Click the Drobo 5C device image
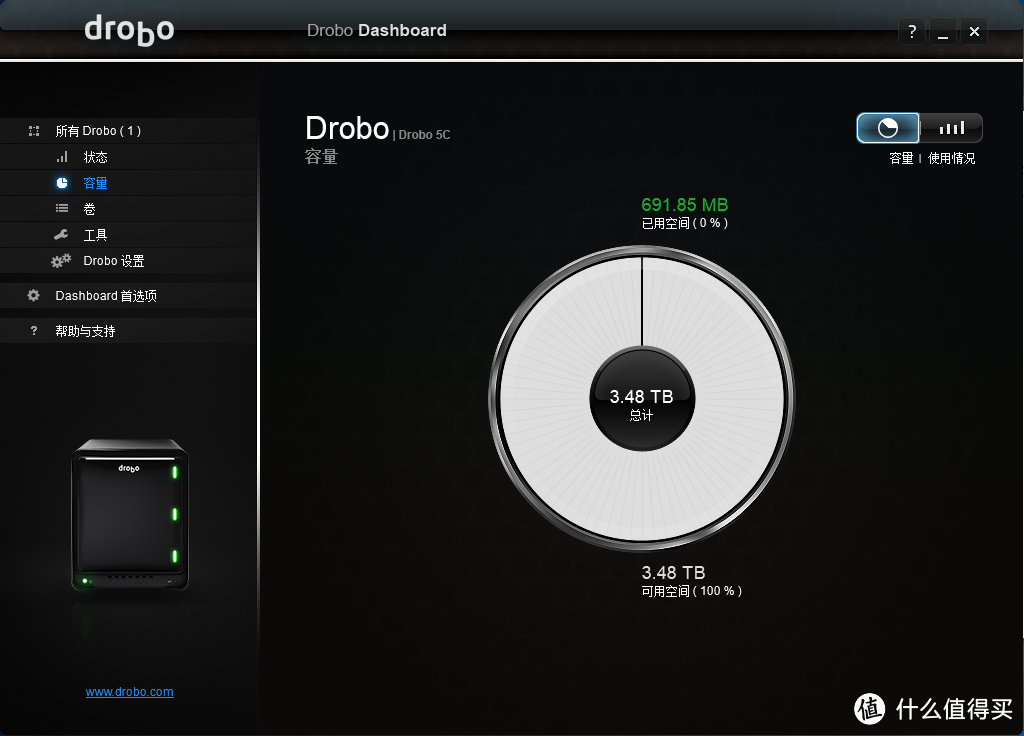Screen dimensions: 1024x736 [129, 515]
